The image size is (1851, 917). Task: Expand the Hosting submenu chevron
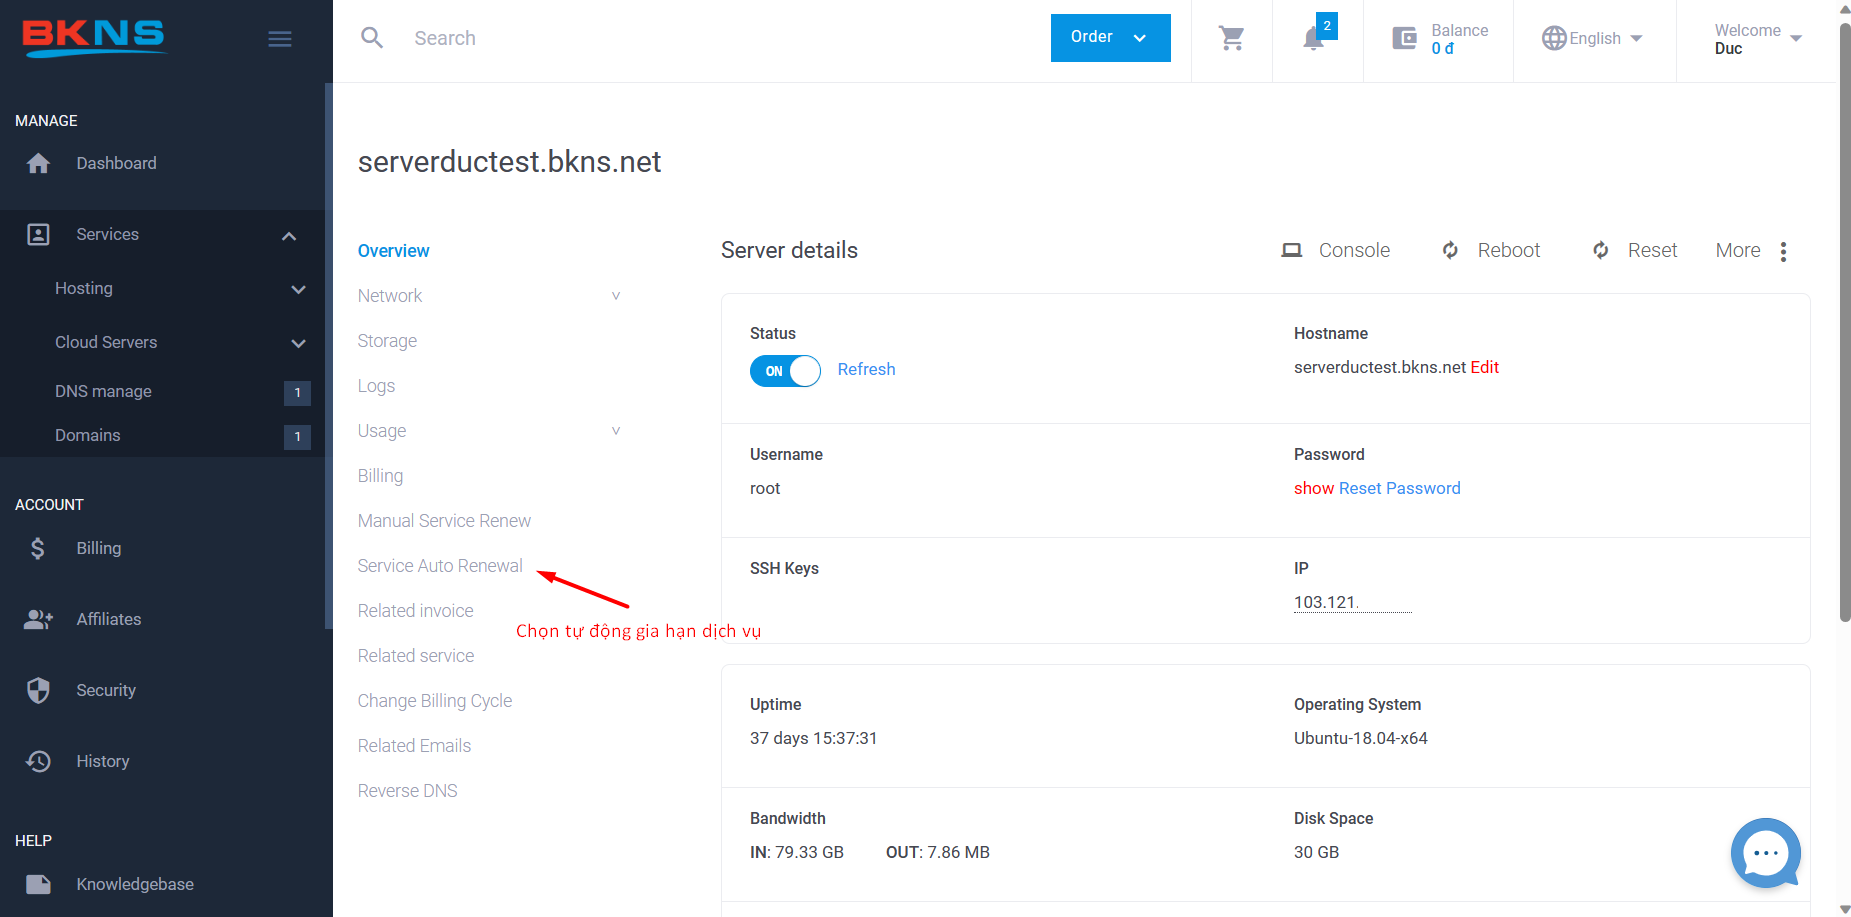(298, 289)
